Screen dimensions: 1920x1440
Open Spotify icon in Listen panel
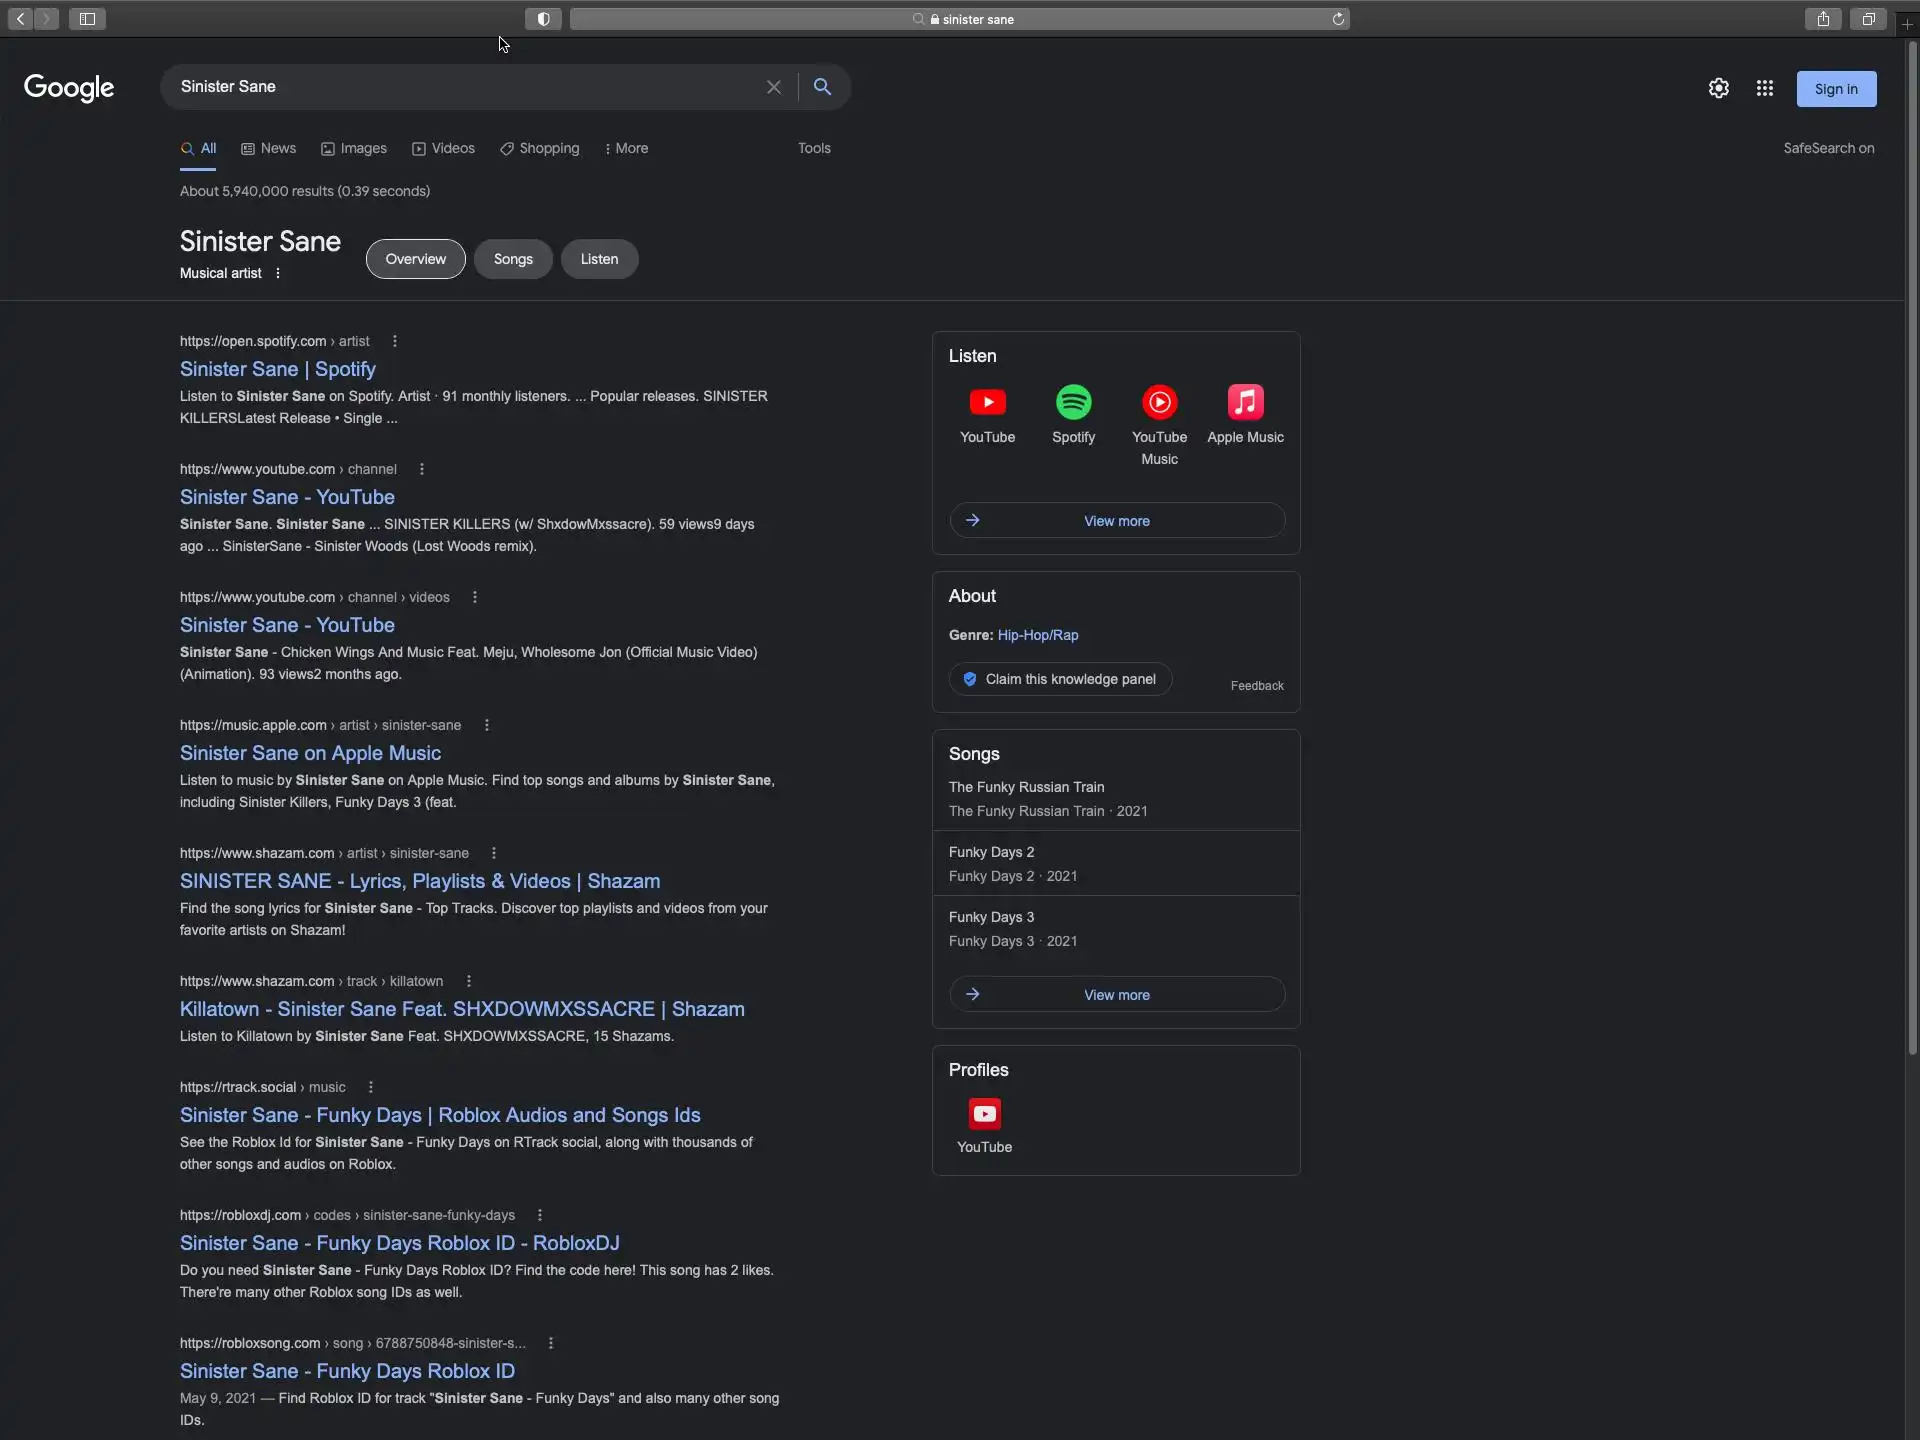click(1073, 402)
